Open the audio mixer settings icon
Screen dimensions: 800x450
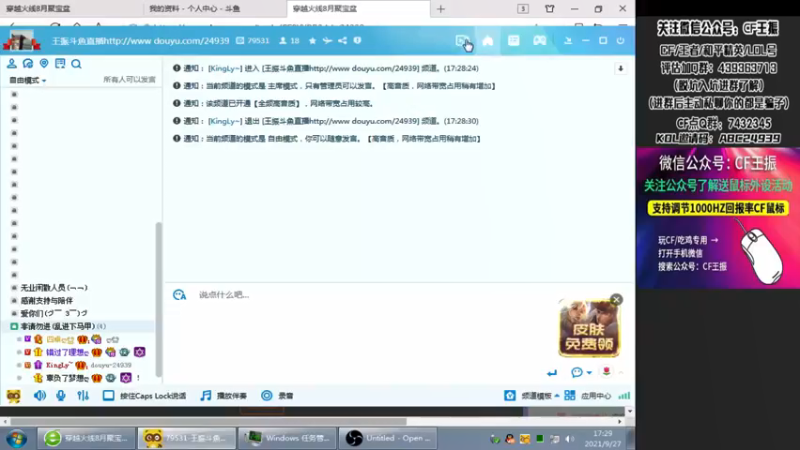coord(83,396)
